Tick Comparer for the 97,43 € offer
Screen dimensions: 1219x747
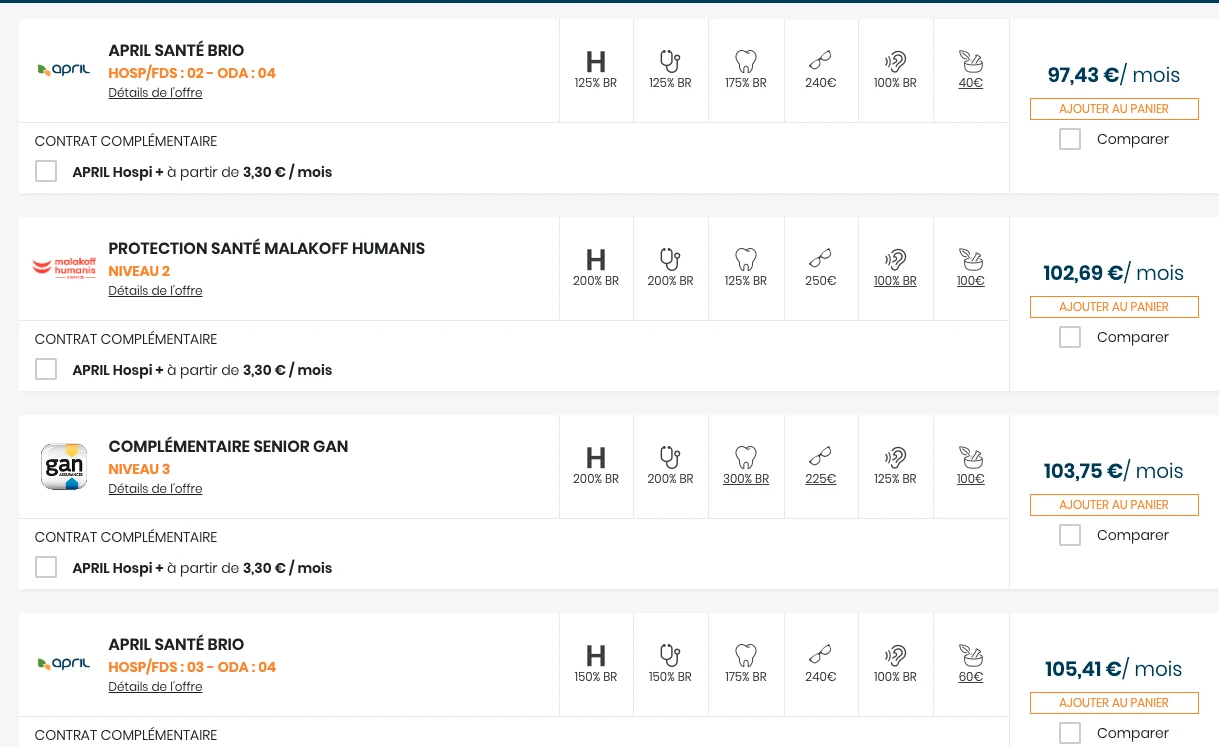(x=1070, y=139)
